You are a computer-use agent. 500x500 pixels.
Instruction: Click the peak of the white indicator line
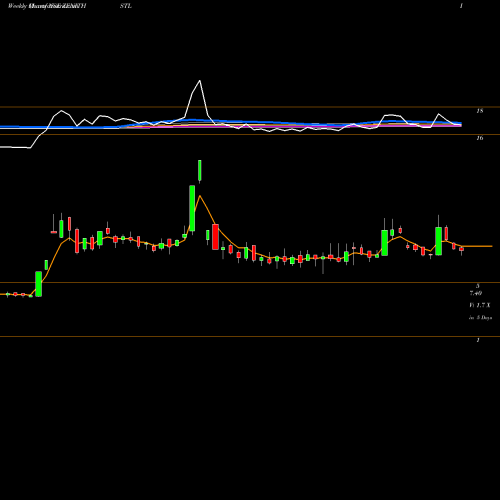[200, 81]
